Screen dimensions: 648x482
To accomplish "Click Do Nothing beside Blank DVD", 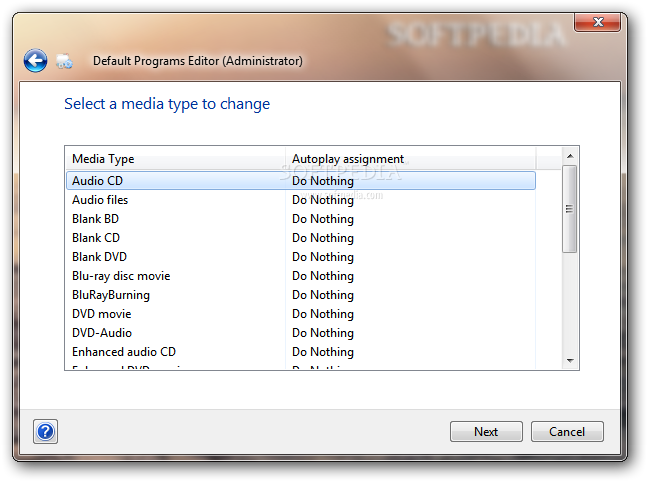I will click(x=323, y=257).
